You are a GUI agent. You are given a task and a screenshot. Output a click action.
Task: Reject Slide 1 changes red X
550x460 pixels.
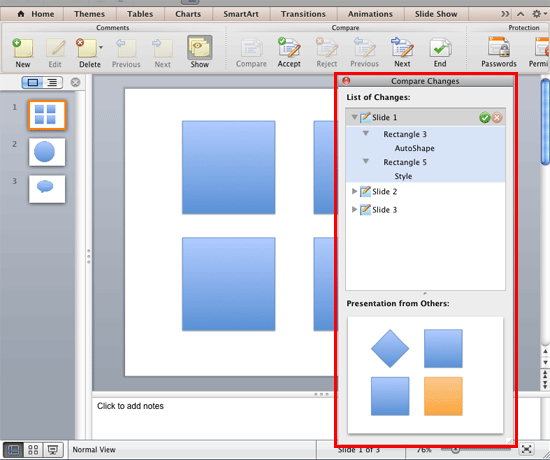497,118
